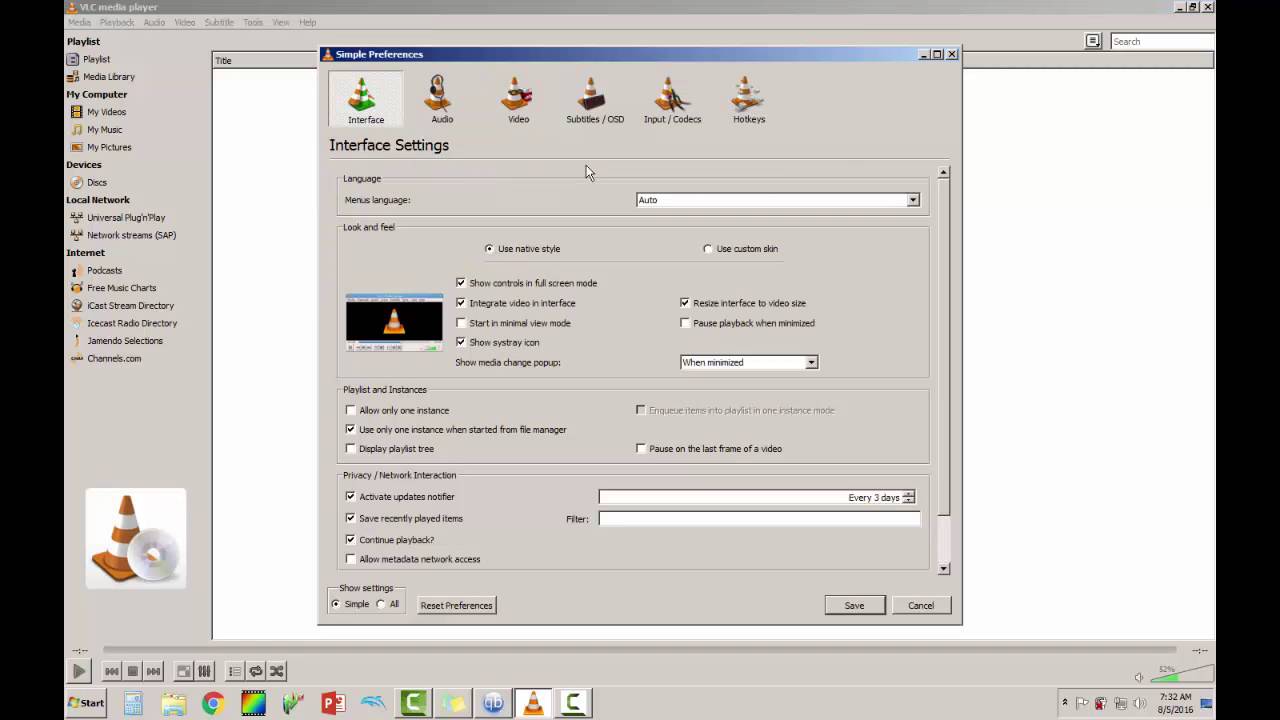1280x720 pixels.
Task: Open Show media change popup dropdown
Action: point(748,362)
